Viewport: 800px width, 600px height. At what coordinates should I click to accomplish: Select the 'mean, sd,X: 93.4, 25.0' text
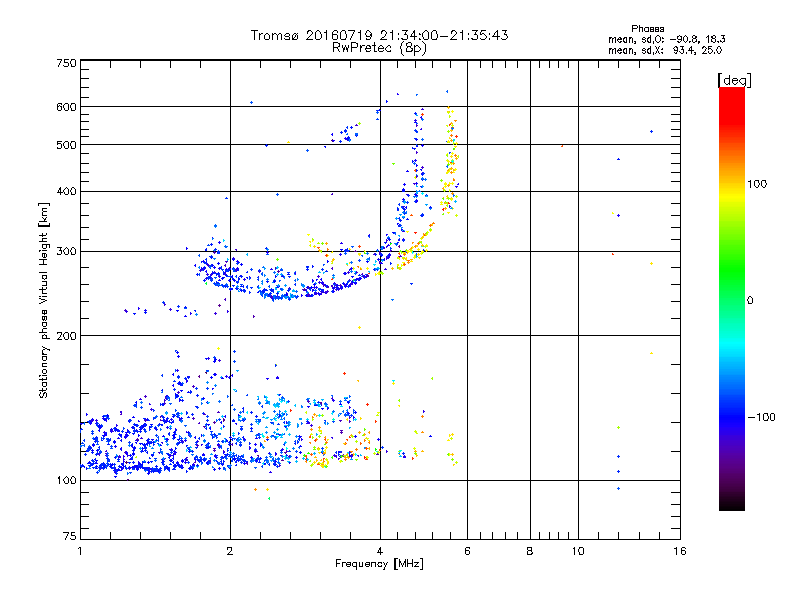click(x=665, y=50)
